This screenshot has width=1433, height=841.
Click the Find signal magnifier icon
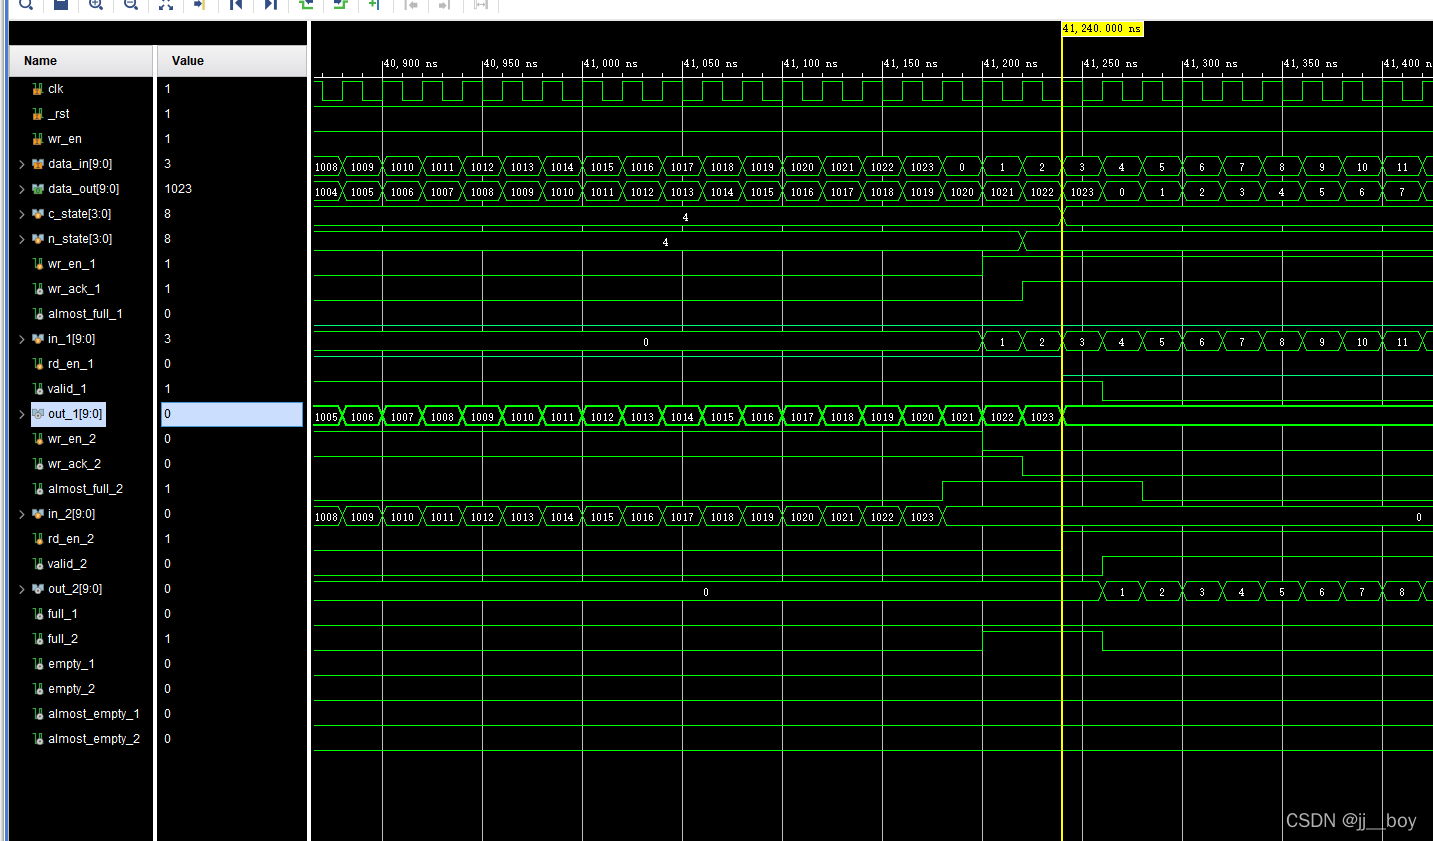pos(25,6)
